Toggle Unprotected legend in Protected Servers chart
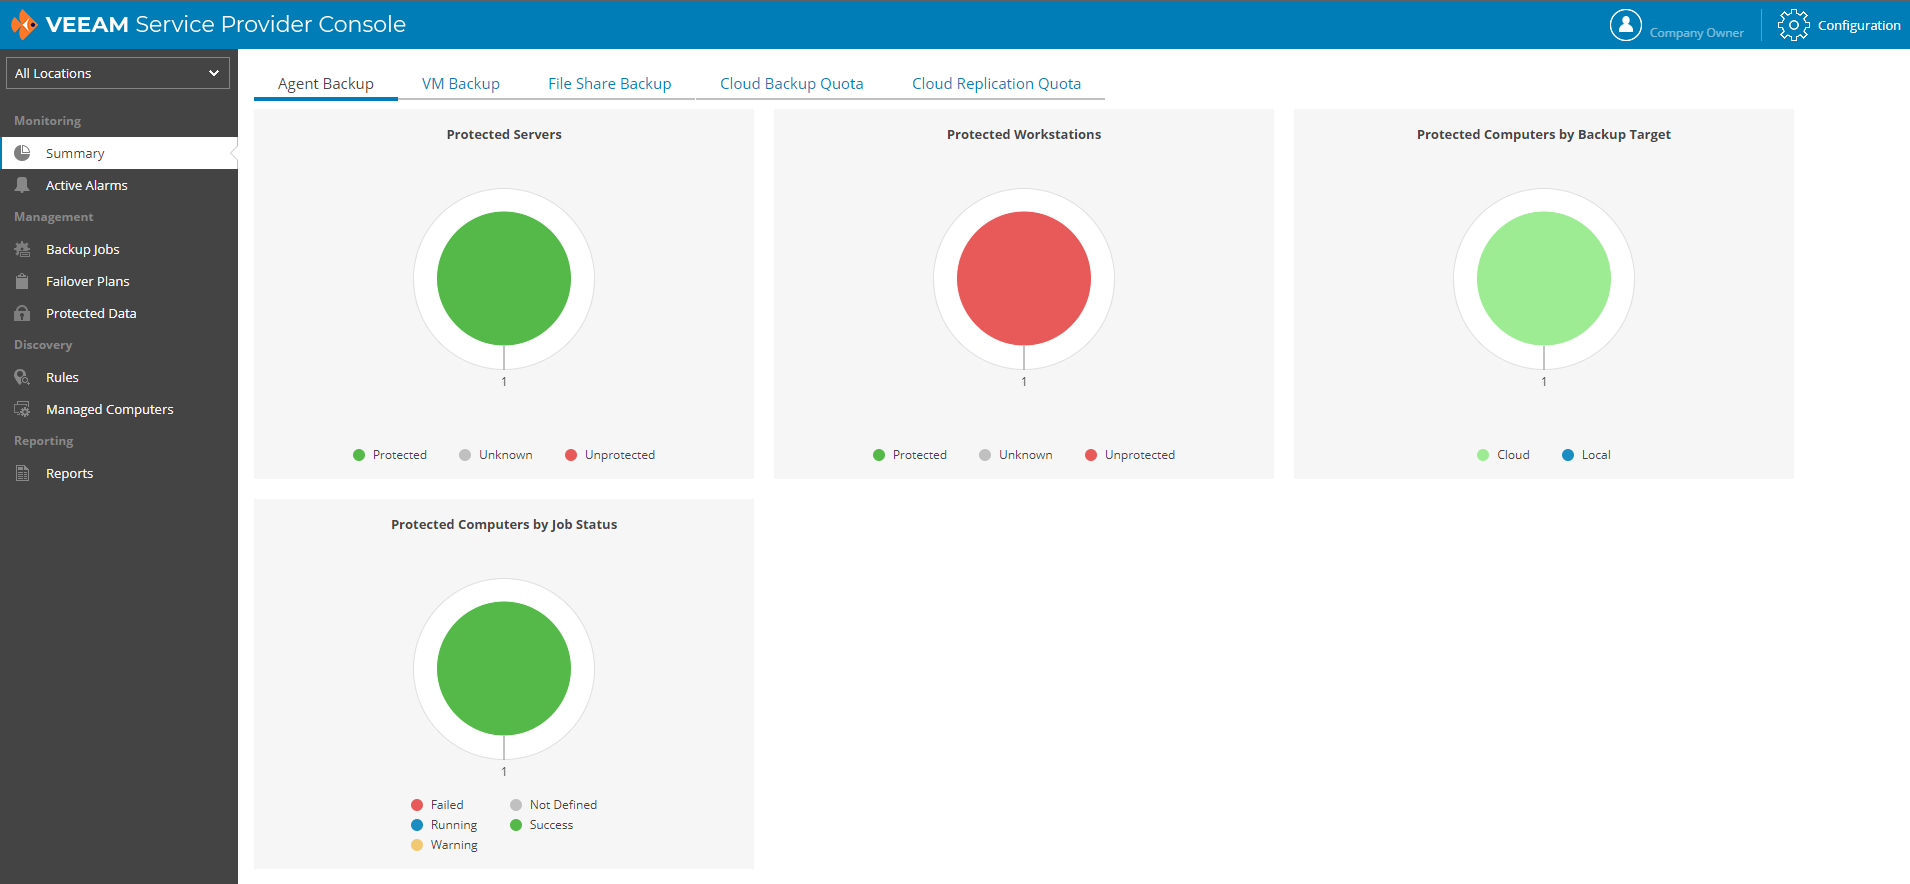The width and height of the screenshot is (1910, 884). click(610, 455)
